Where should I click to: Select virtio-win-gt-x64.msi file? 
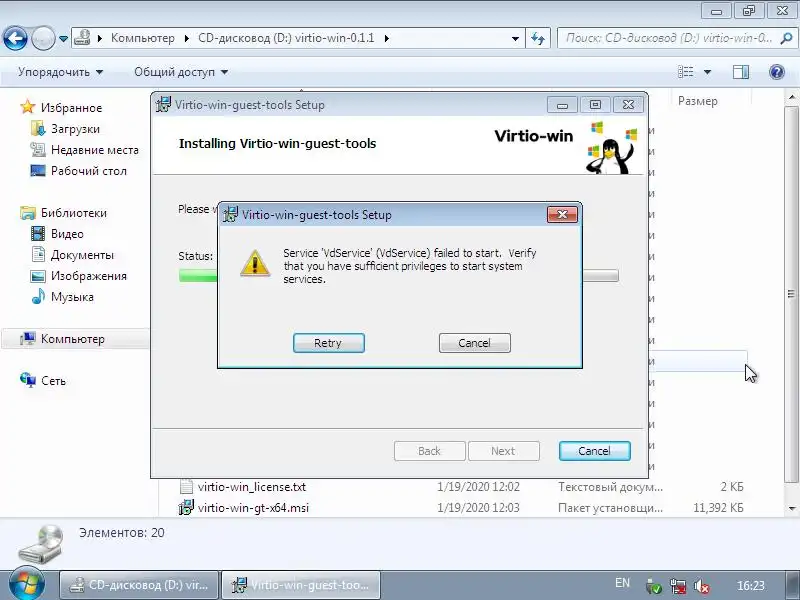pyautogui.click(x=254, y=508)
